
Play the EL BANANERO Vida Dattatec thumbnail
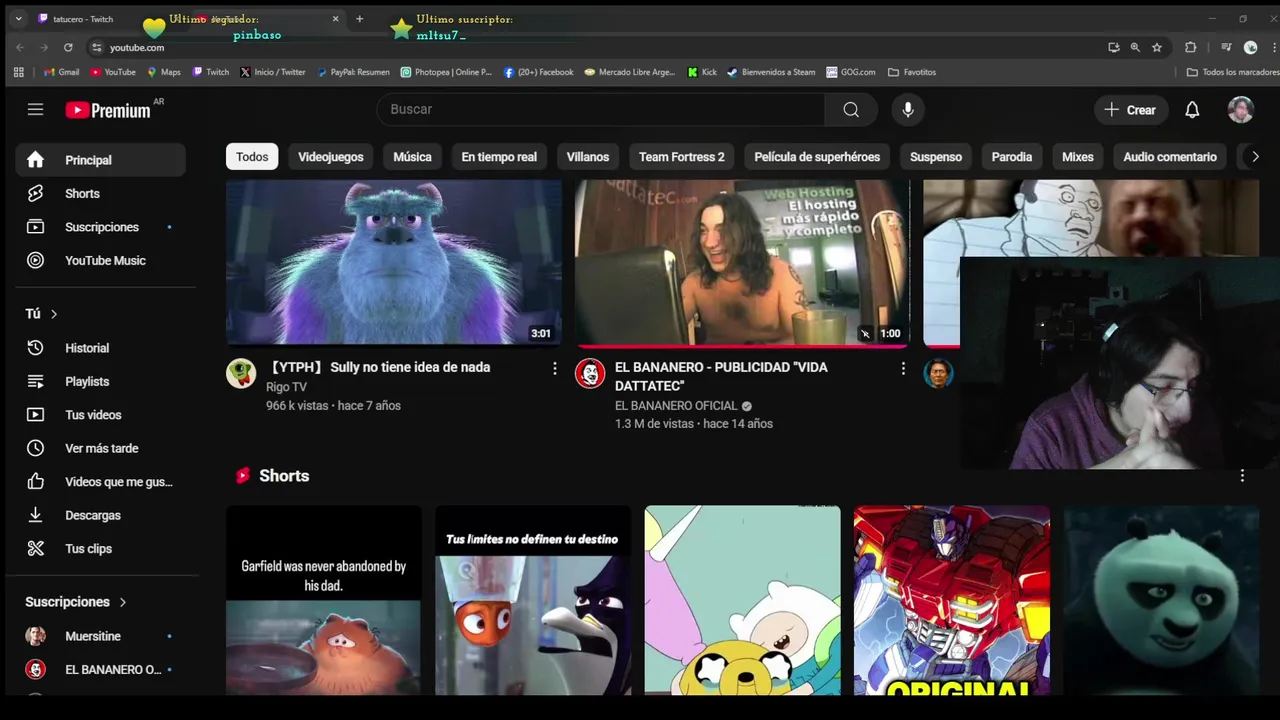pyautogui.click(x=742, y=263)
